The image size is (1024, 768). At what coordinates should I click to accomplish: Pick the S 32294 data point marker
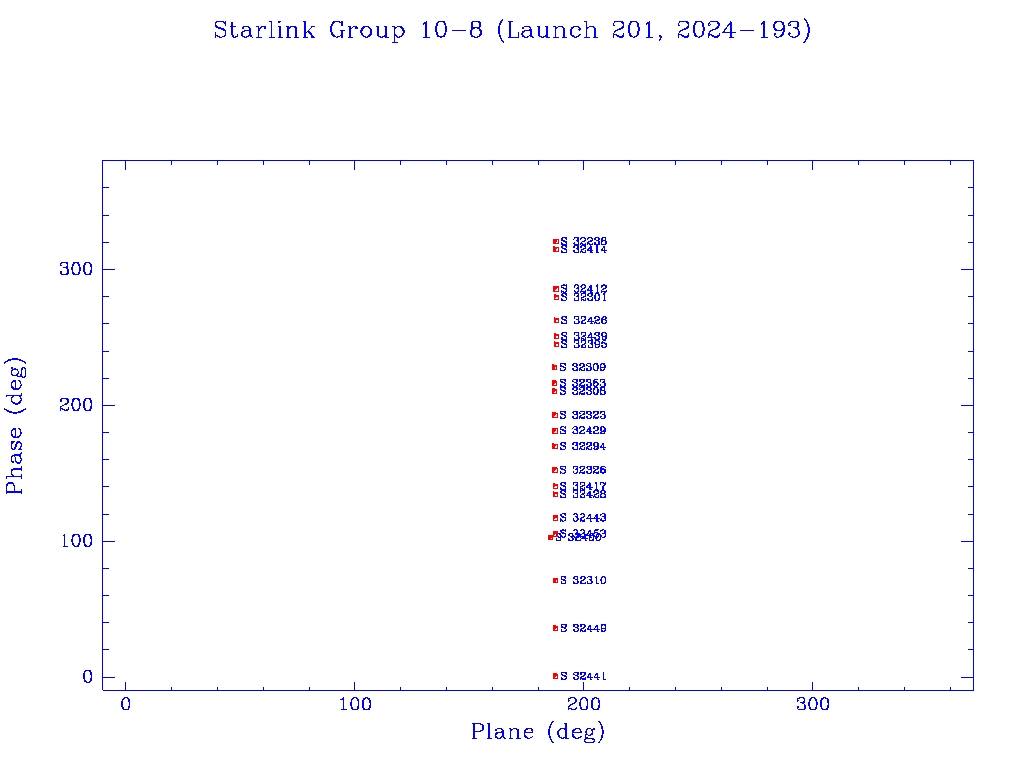click(x=554, y=446)
